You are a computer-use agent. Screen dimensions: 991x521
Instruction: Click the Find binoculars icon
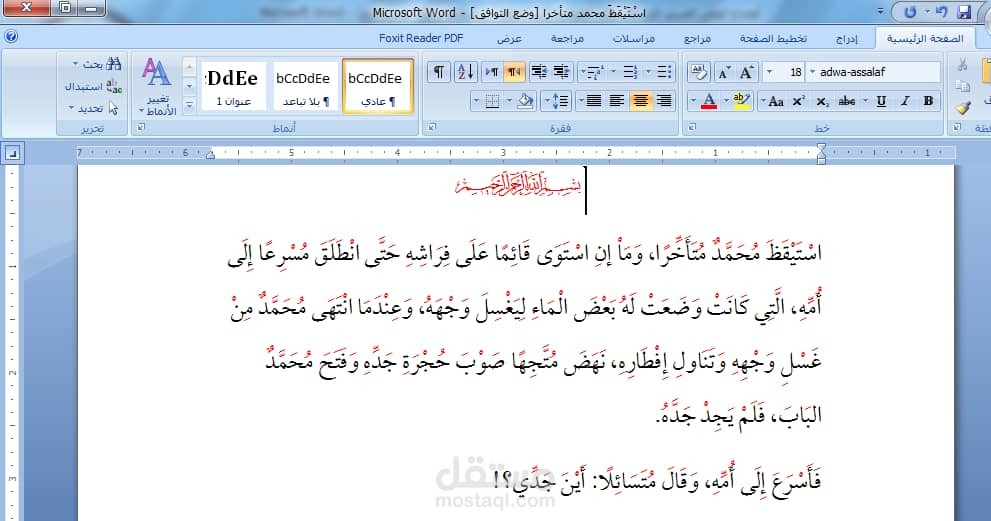114,64
